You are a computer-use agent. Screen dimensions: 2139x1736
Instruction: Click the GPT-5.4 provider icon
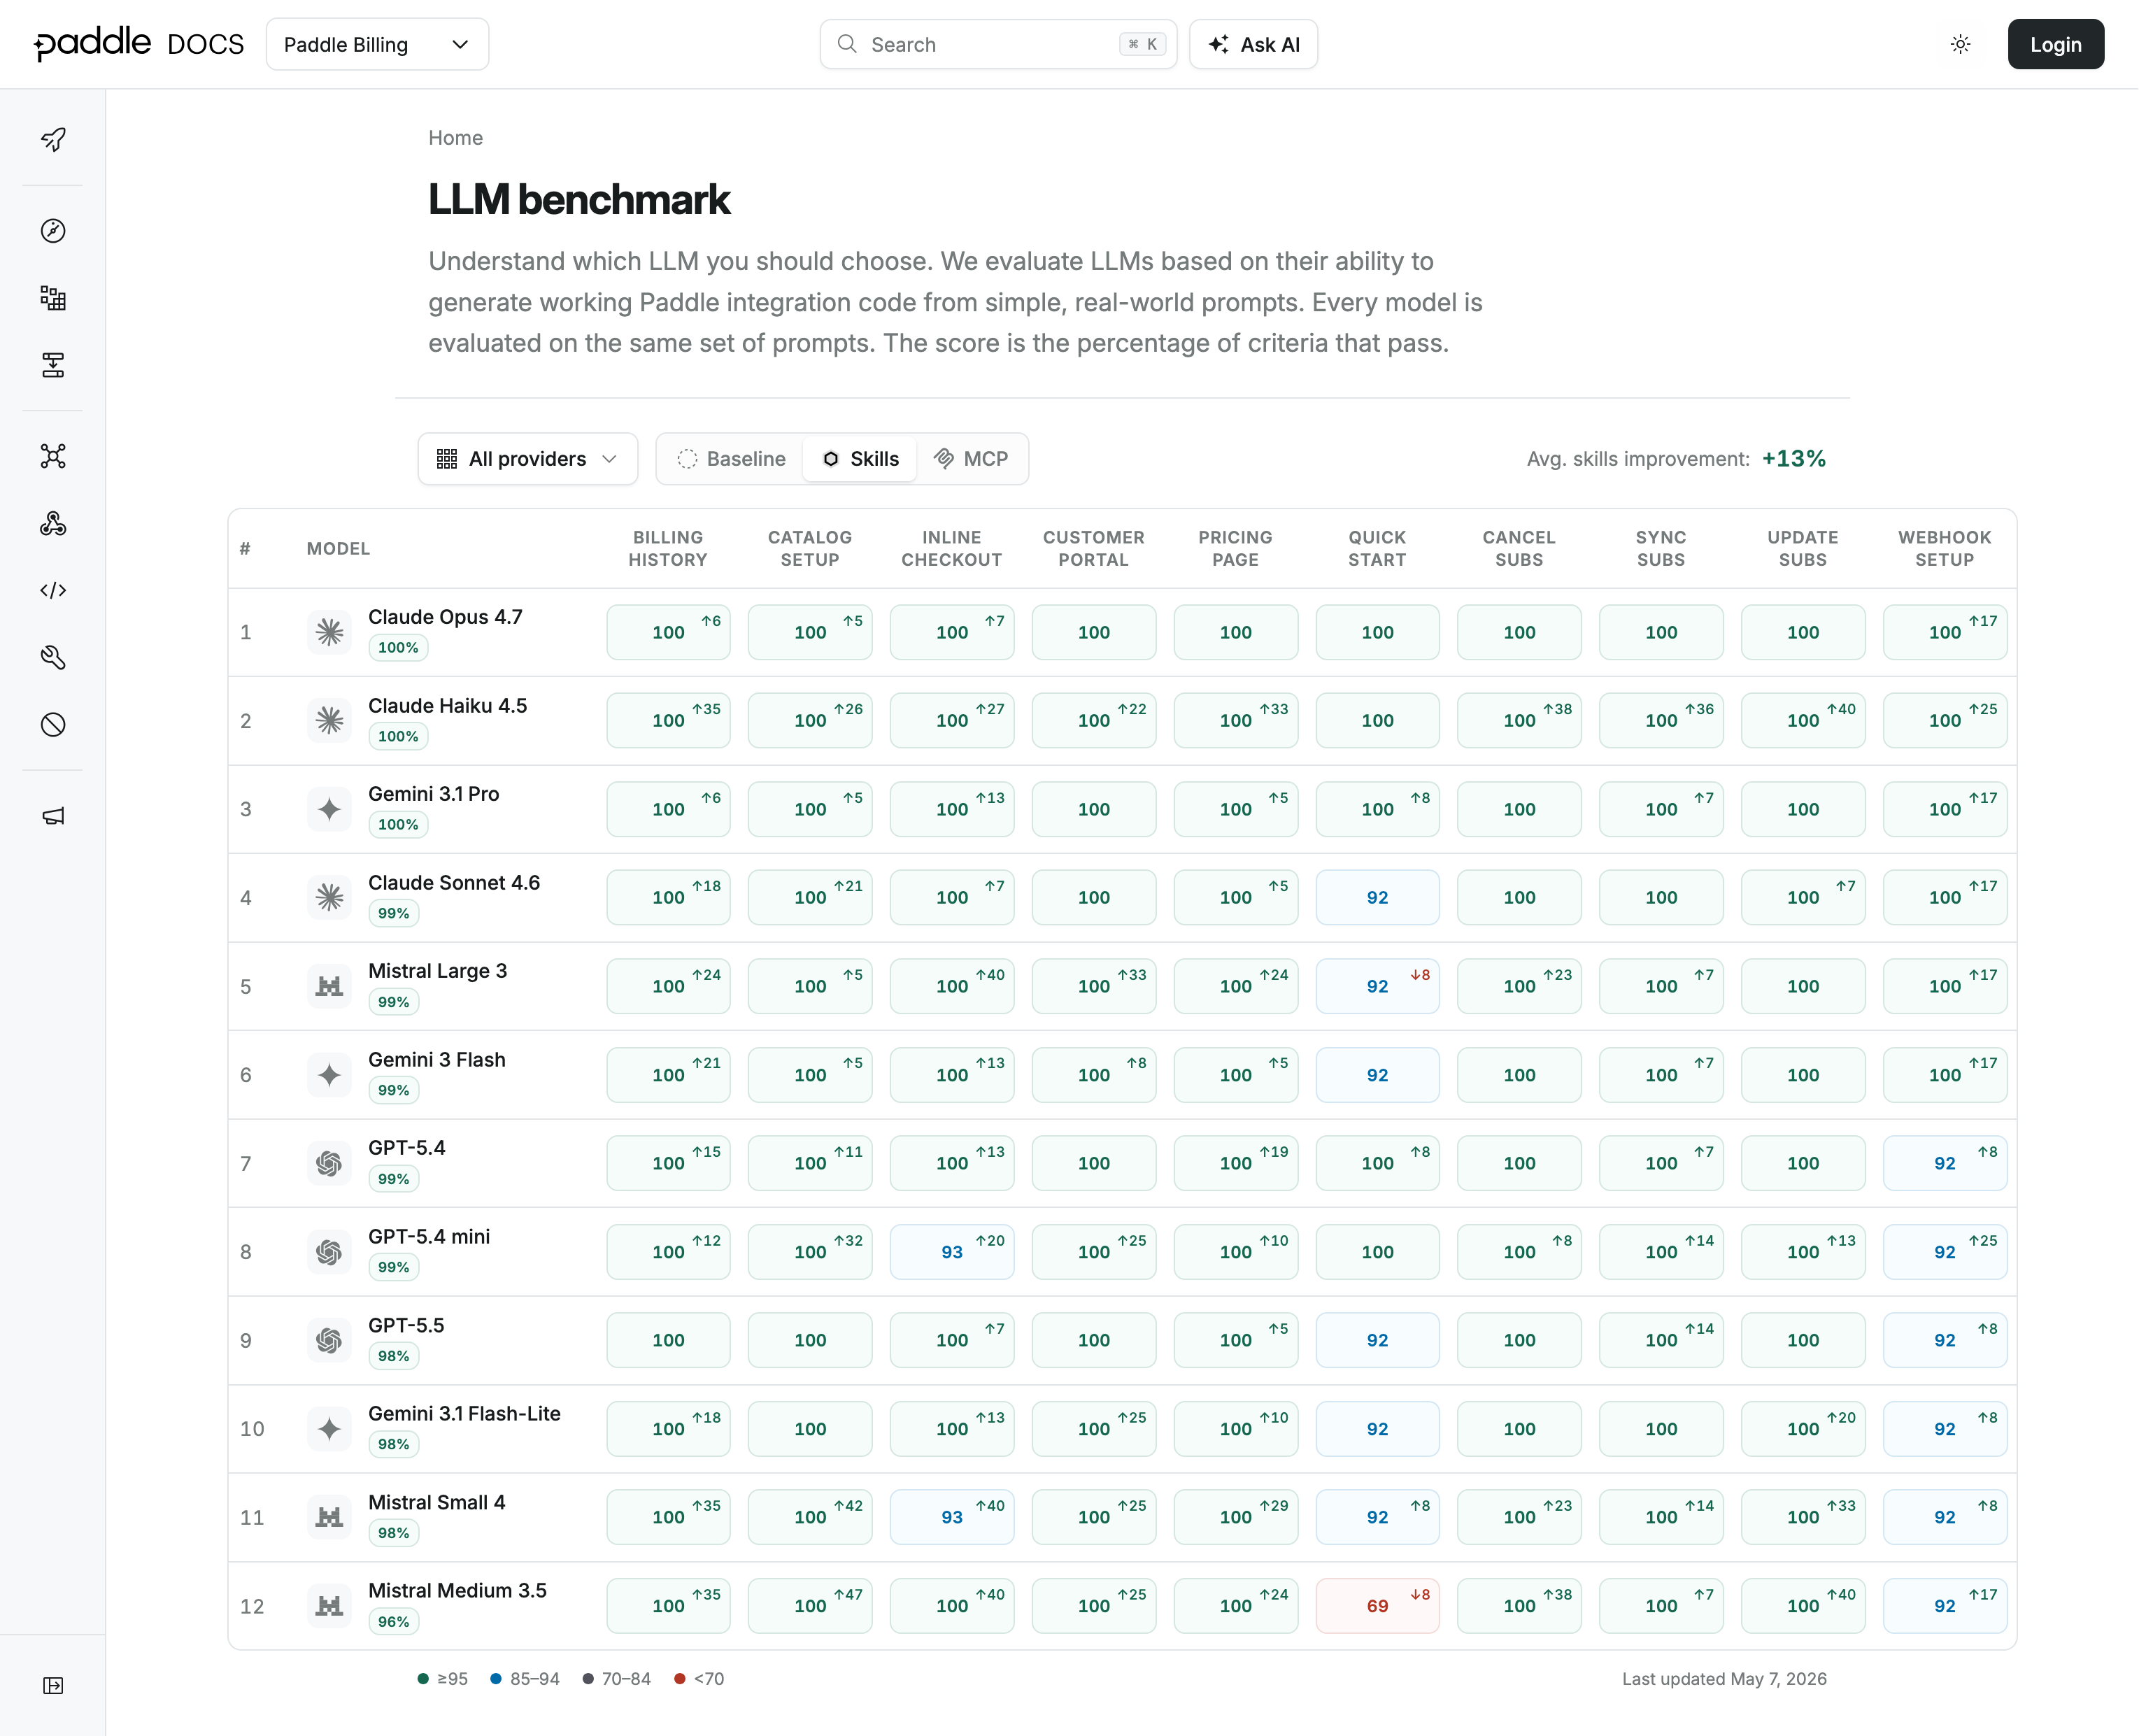pos(329,1163)
